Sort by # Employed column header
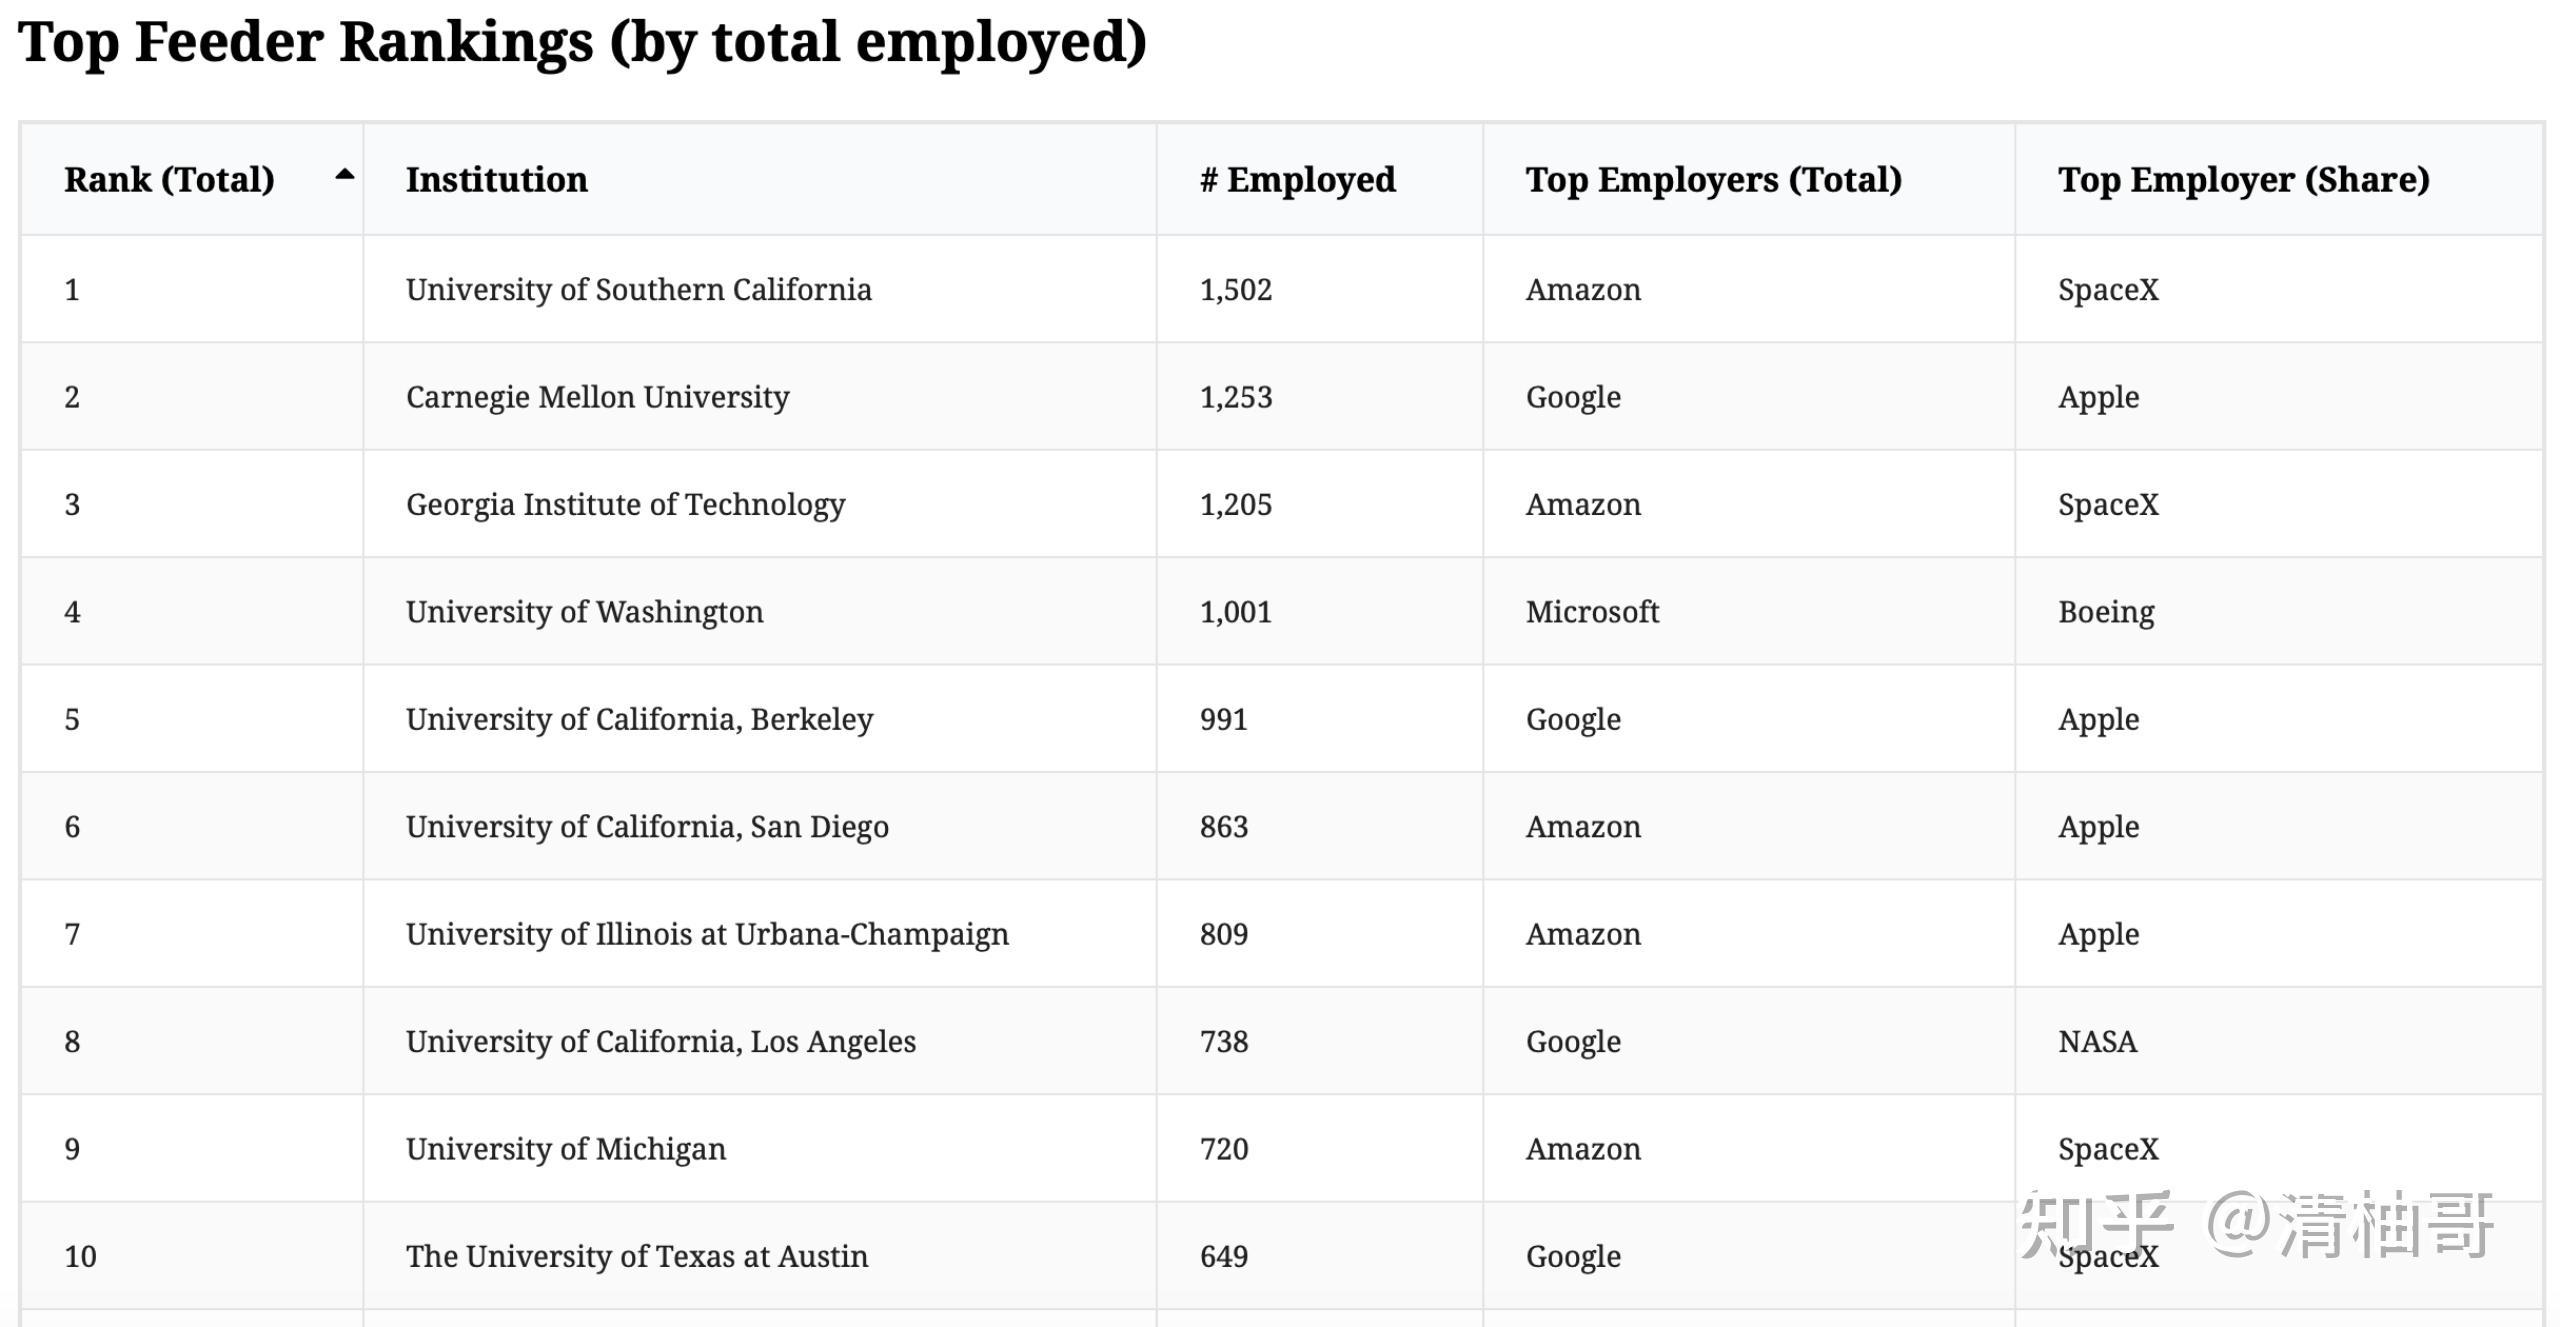2560x1327 pixels. pos(1297,180)
